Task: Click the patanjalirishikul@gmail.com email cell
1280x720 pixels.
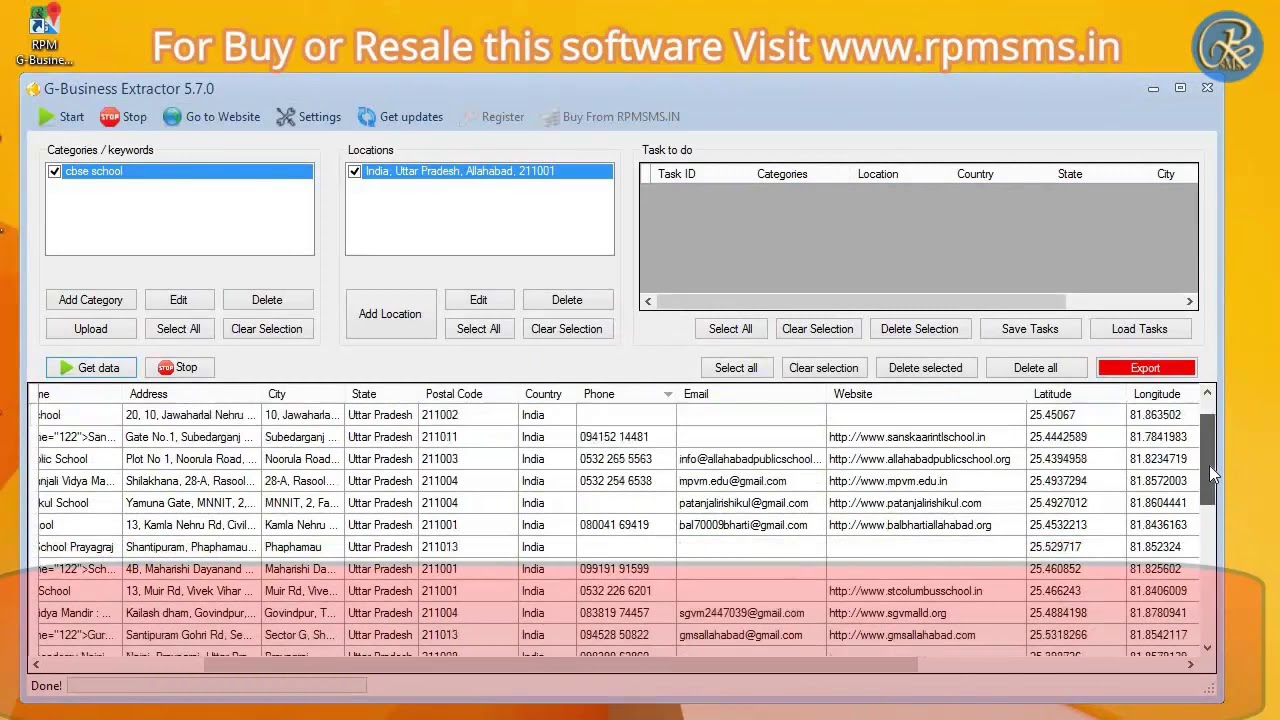Action: click(x=750, y=503)
